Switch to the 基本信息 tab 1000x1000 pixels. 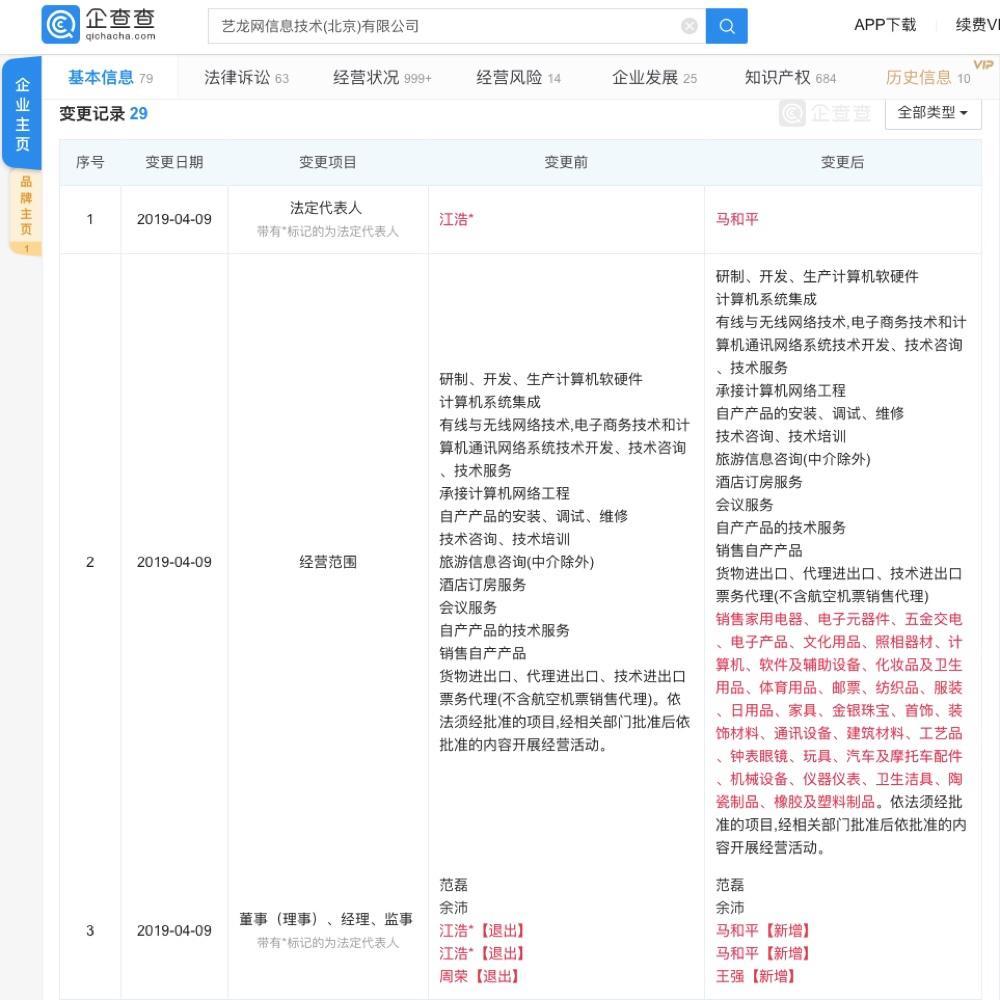pyautogui.click(x=110, y=78)
